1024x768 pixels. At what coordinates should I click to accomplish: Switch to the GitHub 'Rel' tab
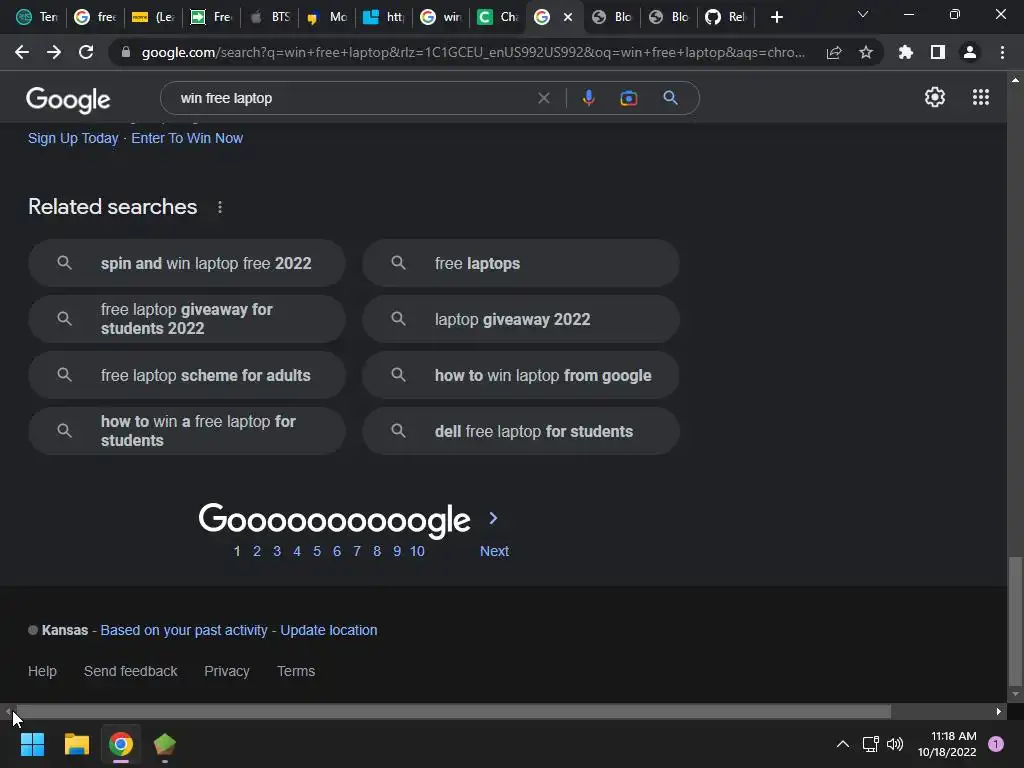[726, 17]
